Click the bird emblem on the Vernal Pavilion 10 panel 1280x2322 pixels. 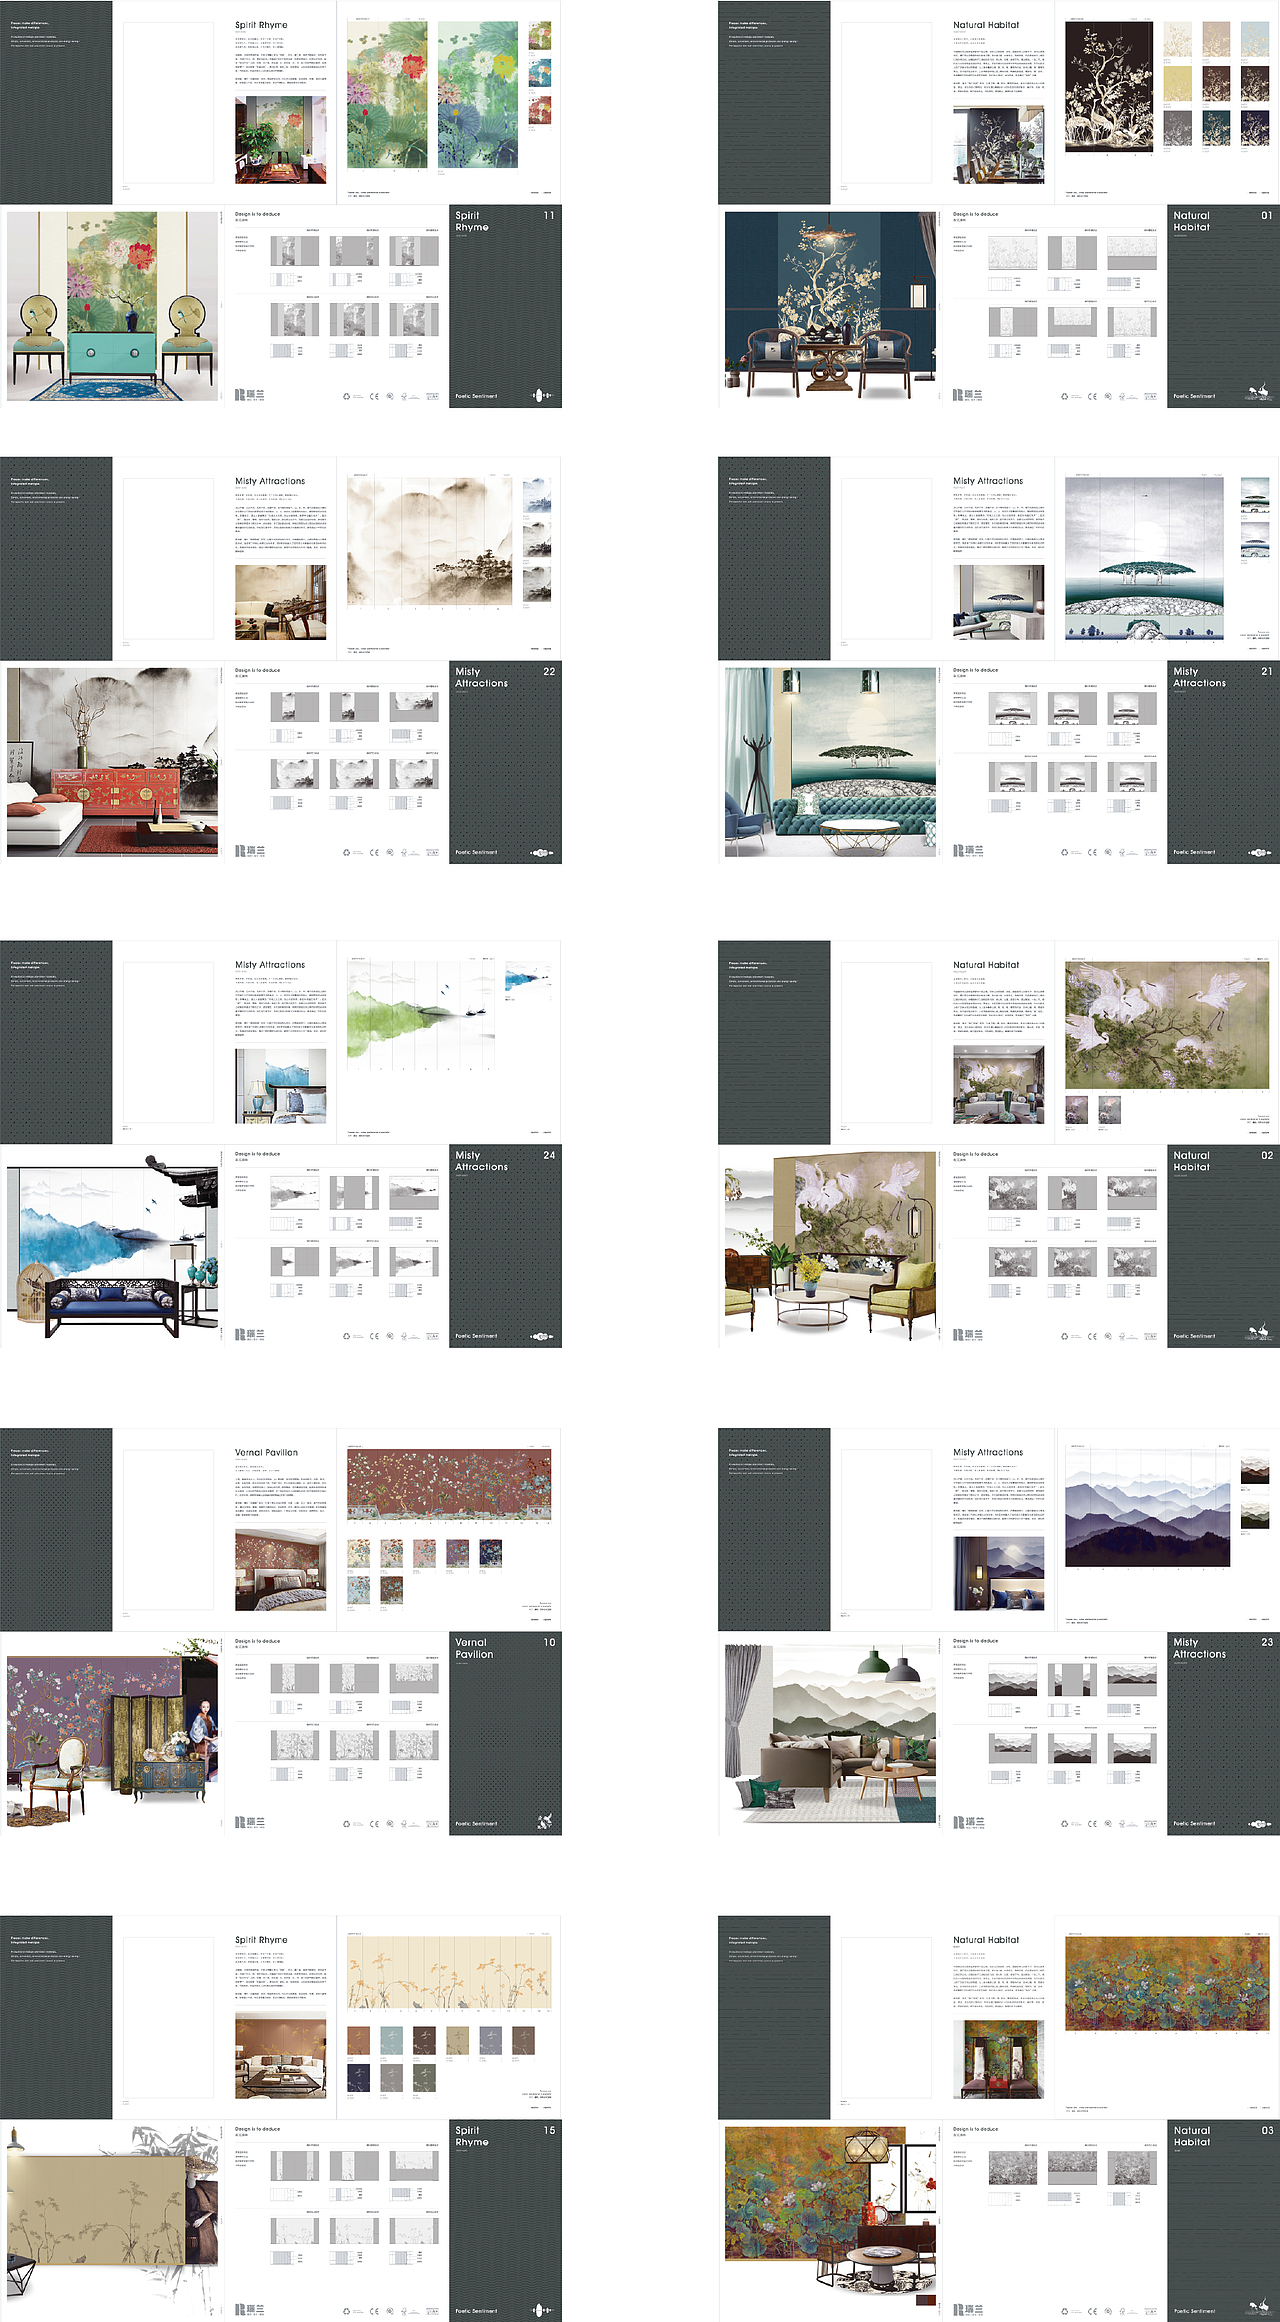[x=544, y=1821]
